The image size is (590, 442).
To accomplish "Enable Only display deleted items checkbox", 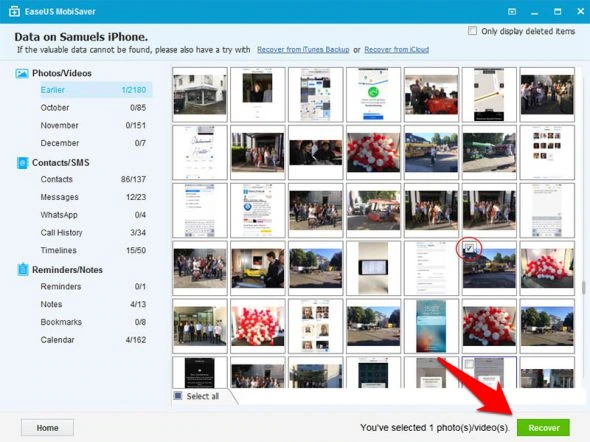I will pyautogui.click(x=472, y=31).
